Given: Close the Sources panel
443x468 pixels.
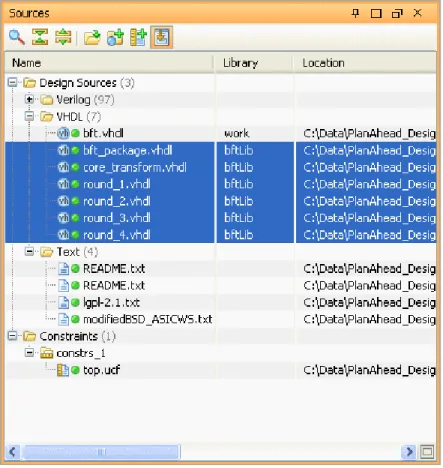Looking at the screenshot, I should 417,13.
